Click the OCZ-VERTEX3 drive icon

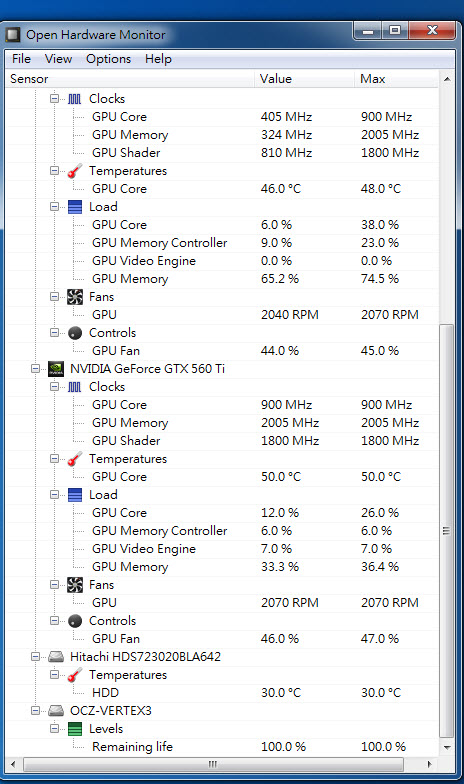click(56, 710)
